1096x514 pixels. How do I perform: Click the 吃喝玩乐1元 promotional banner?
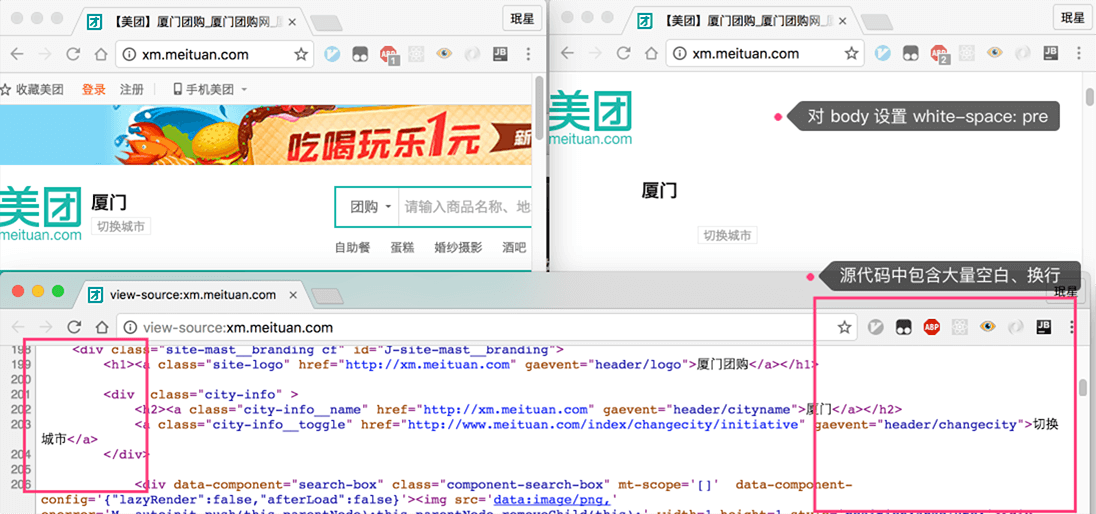[266, 135]
